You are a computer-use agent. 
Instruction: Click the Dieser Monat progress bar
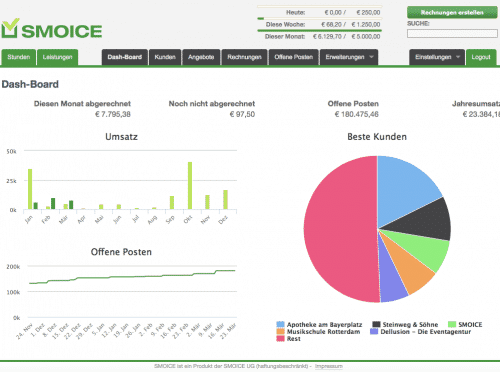point(319,30)
